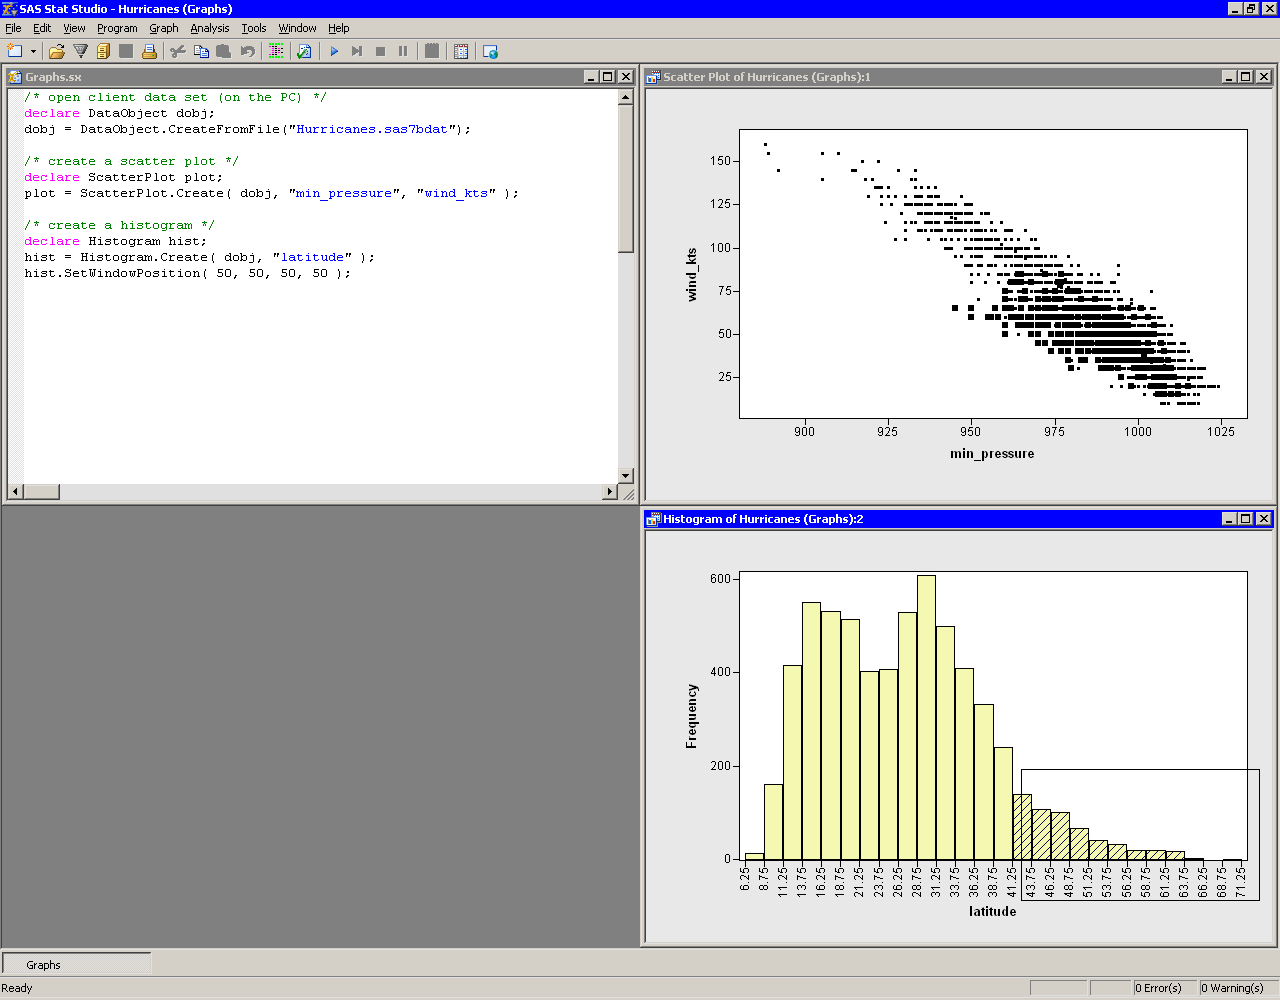Viewport: 1280px width, 1000px height.
Task: Click the Step forward program icon
Action: click(x=357, y=51)
